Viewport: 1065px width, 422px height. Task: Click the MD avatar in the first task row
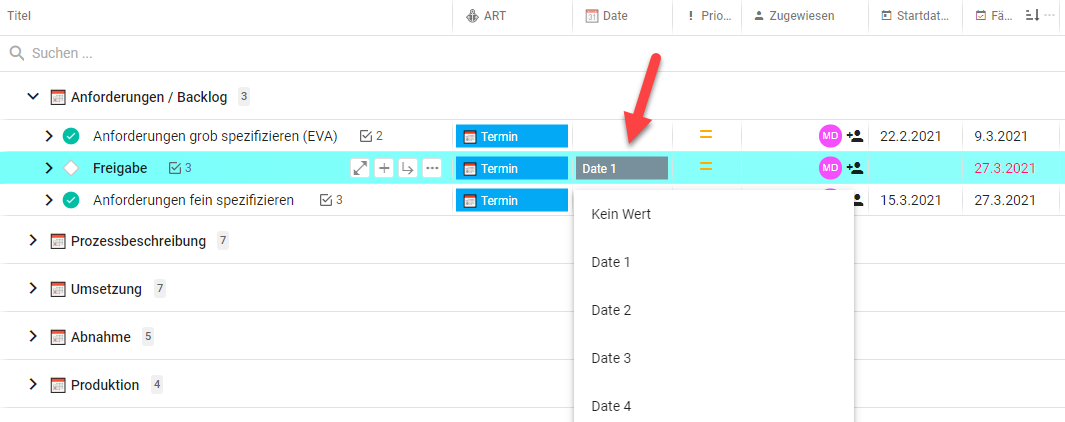[x=830, y=136]
